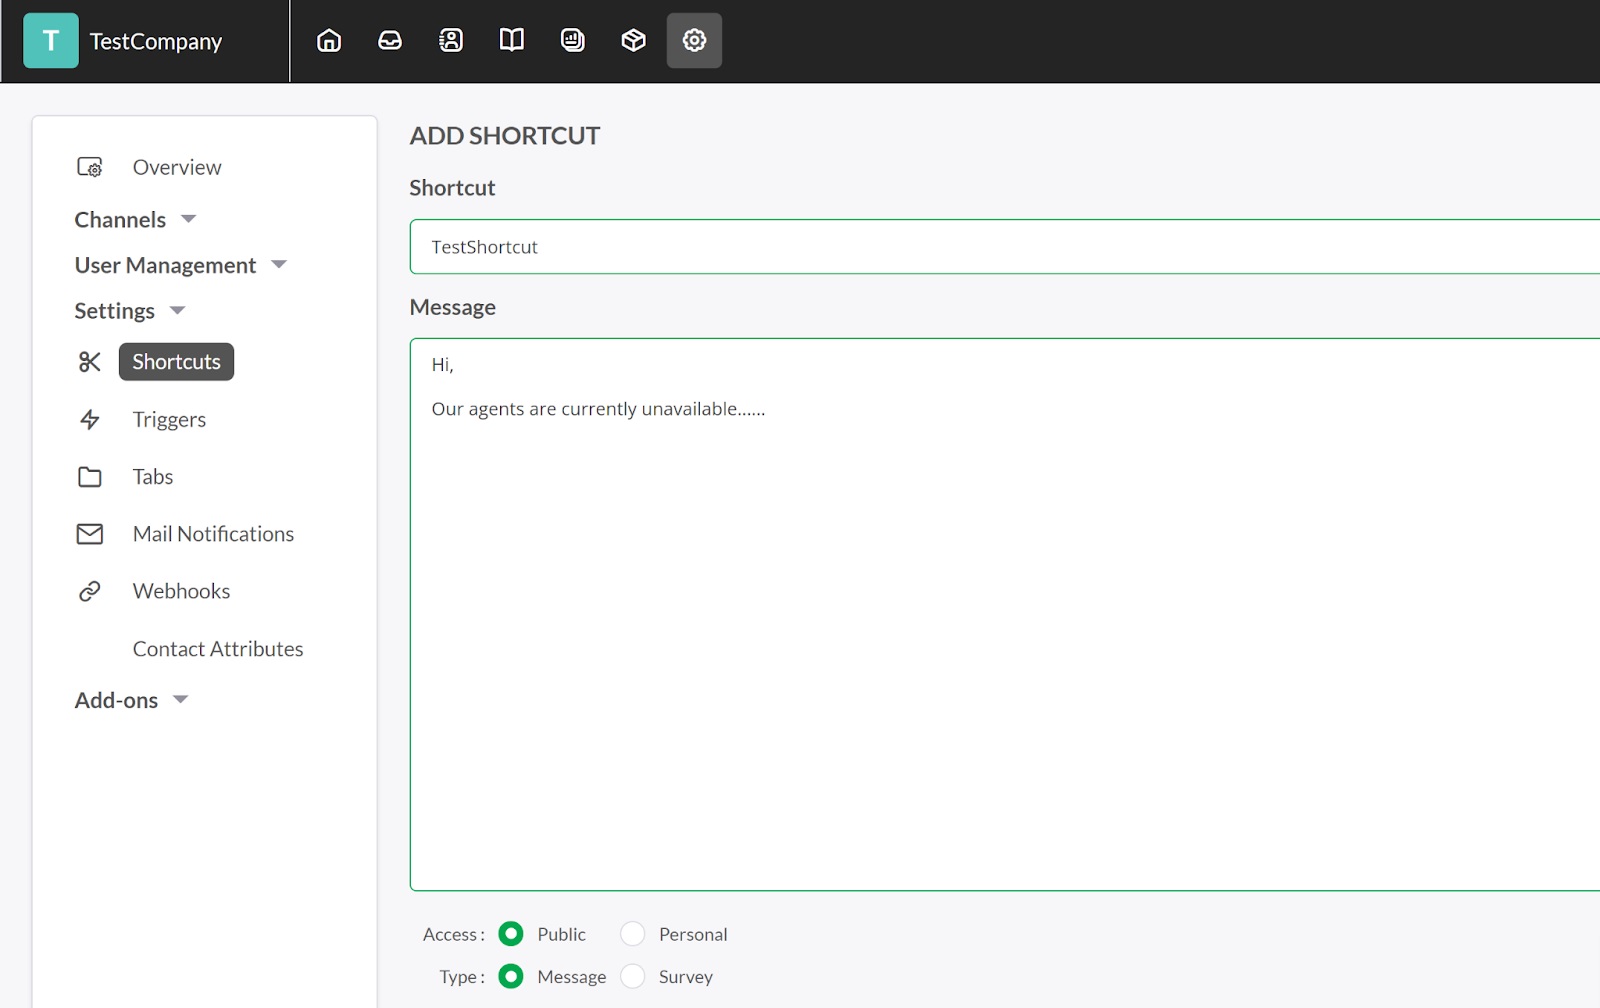Open the Webhooks settings page
The width and height of the screenshot is (1600, 1008).
point(181,591)
